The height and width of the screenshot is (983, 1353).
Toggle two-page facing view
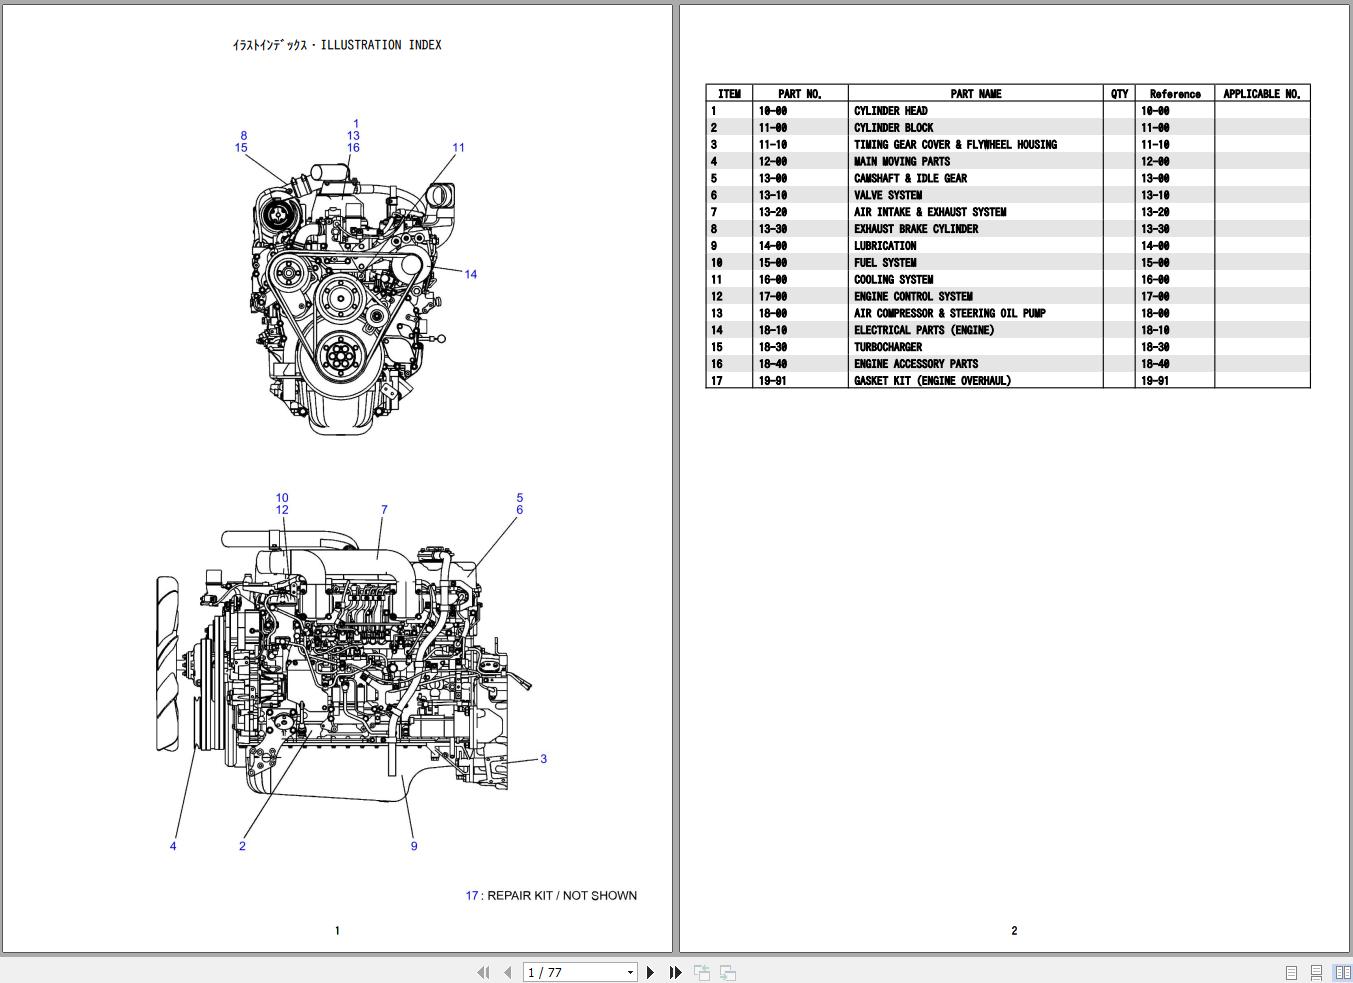pyautogui.click(x=1342, y=972)
